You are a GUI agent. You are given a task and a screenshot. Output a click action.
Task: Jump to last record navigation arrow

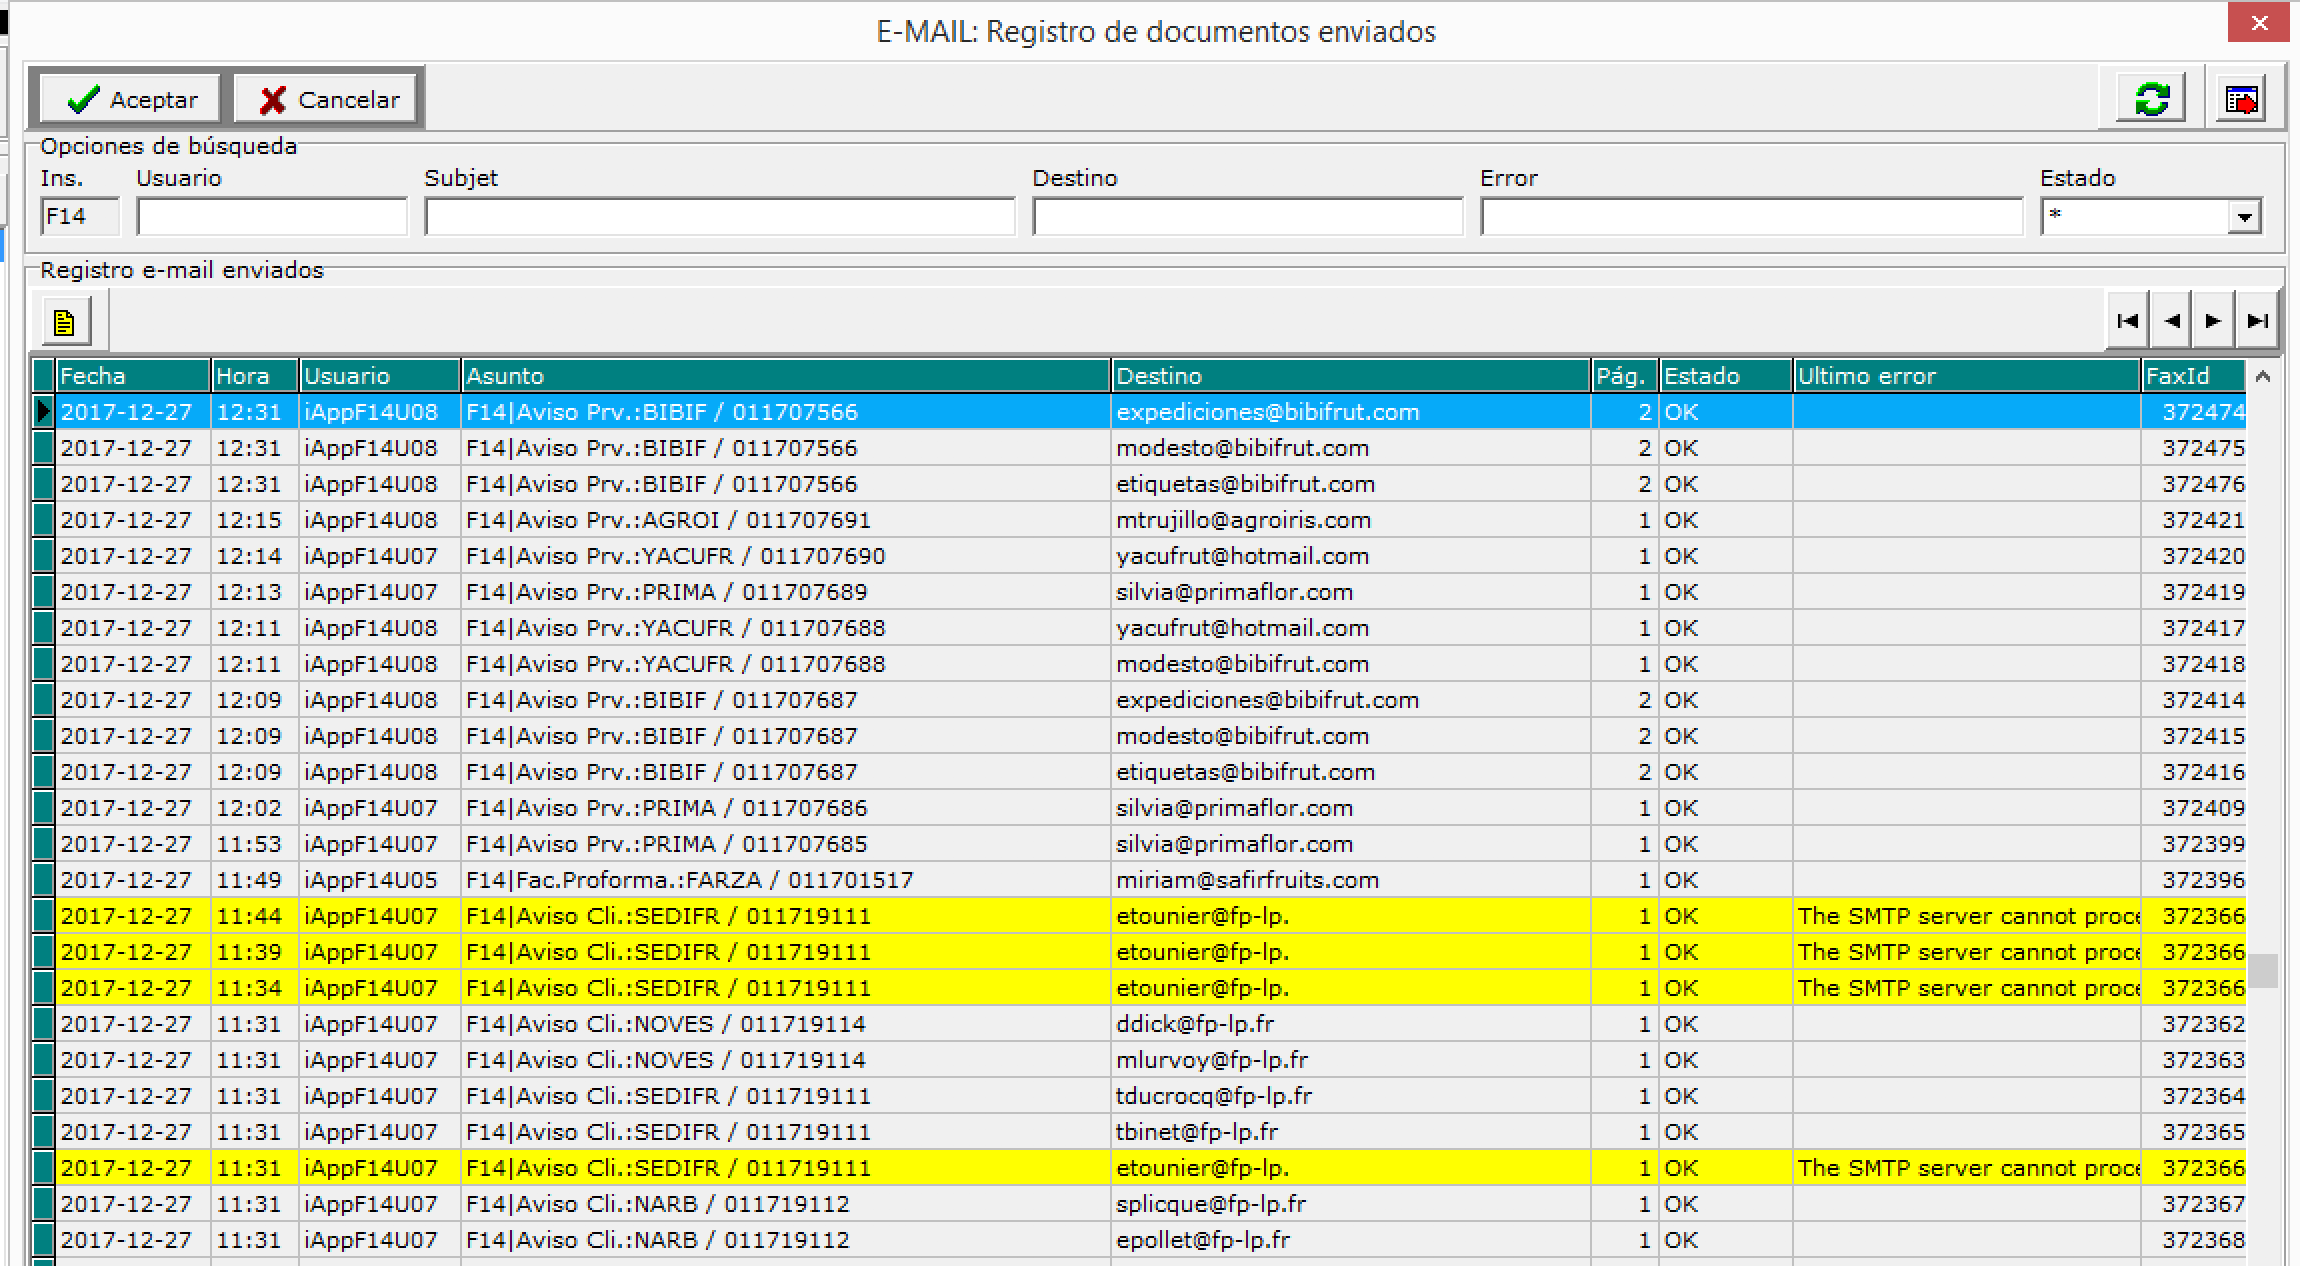coord(2257,321)
